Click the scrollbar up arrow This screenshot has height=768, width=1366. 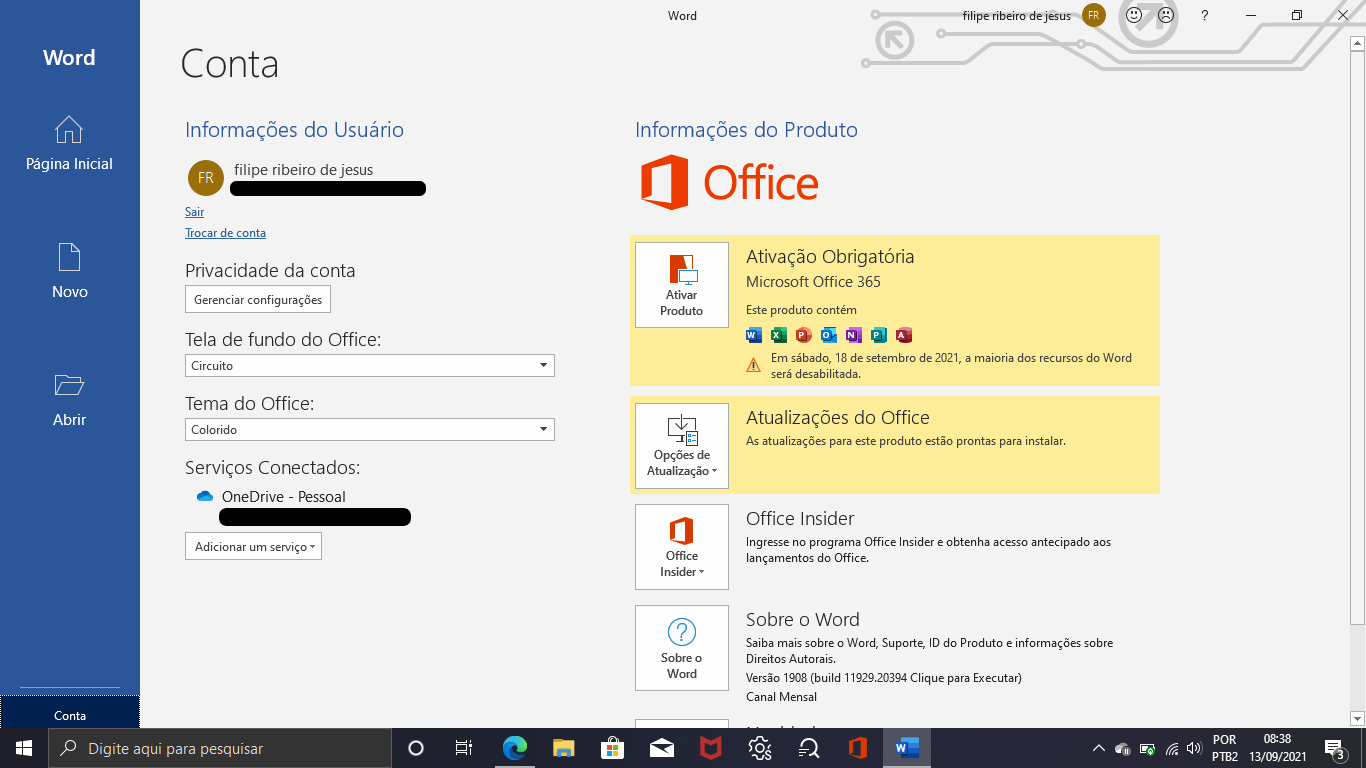click(1357, 45)
